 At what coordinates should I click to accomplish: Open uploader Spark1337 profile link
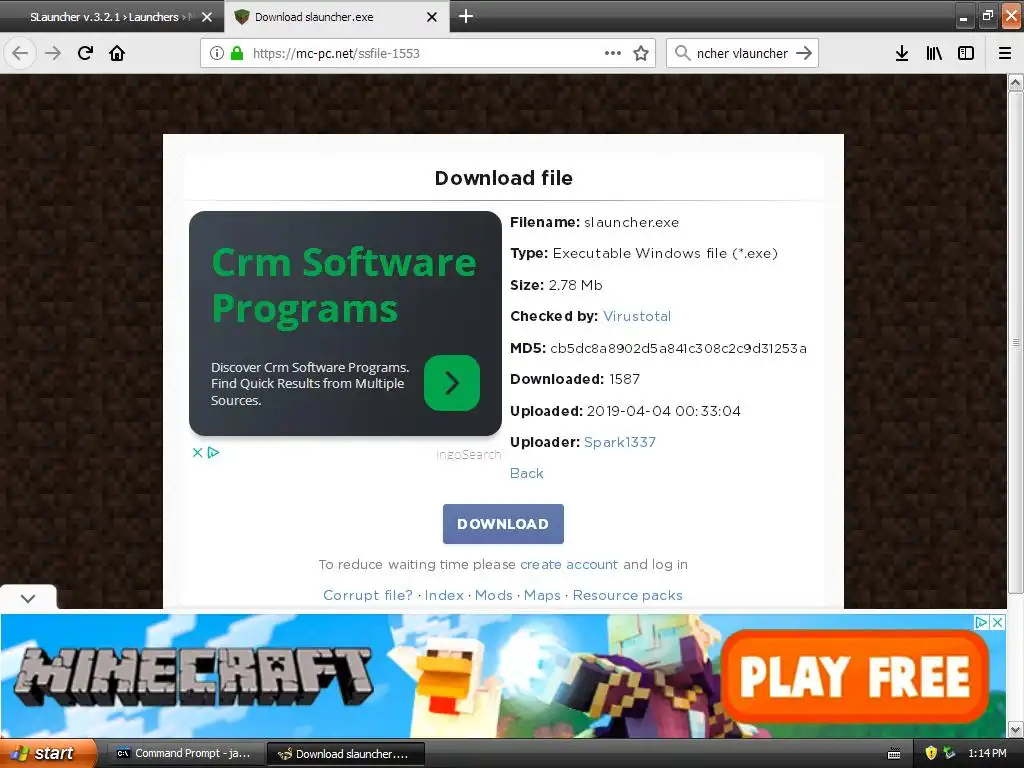pyautogui.click(x=620, y=442)
